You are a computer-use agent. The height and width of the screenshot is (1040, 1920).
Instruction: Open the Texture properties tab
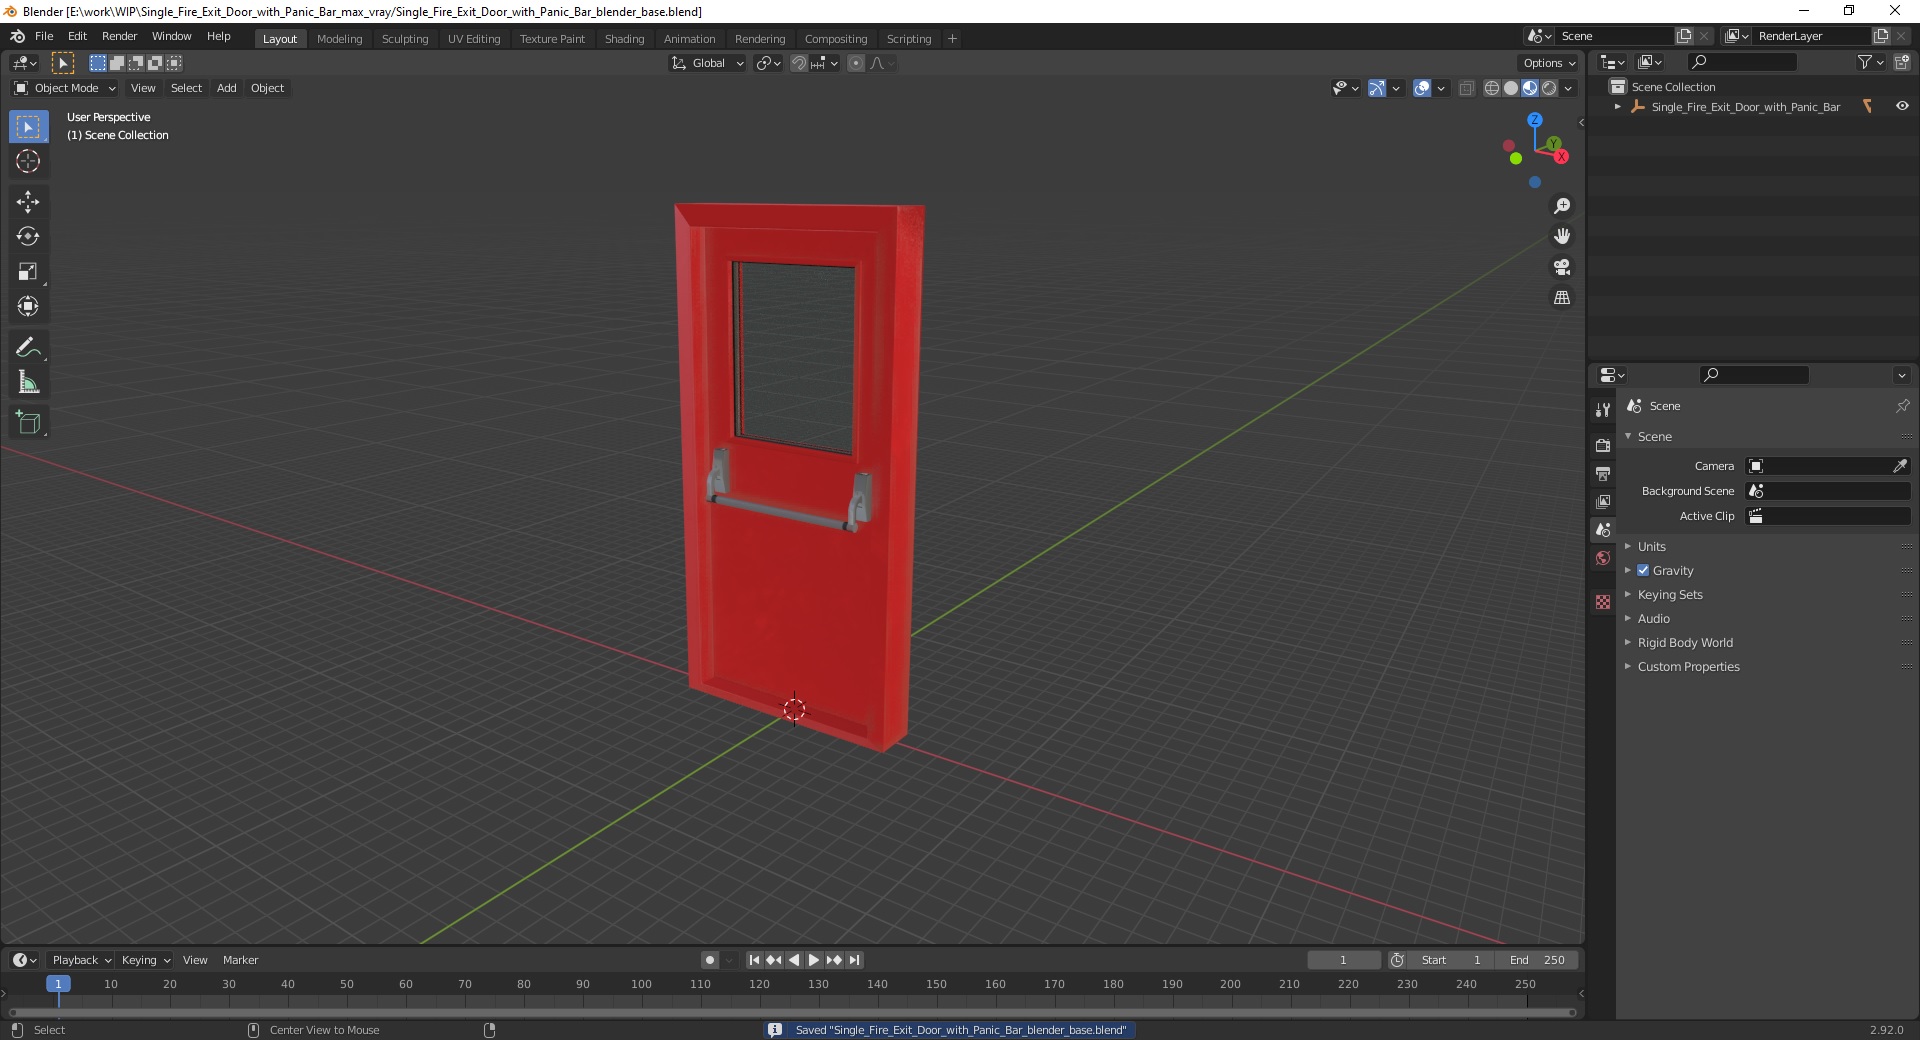point(1603,602)
